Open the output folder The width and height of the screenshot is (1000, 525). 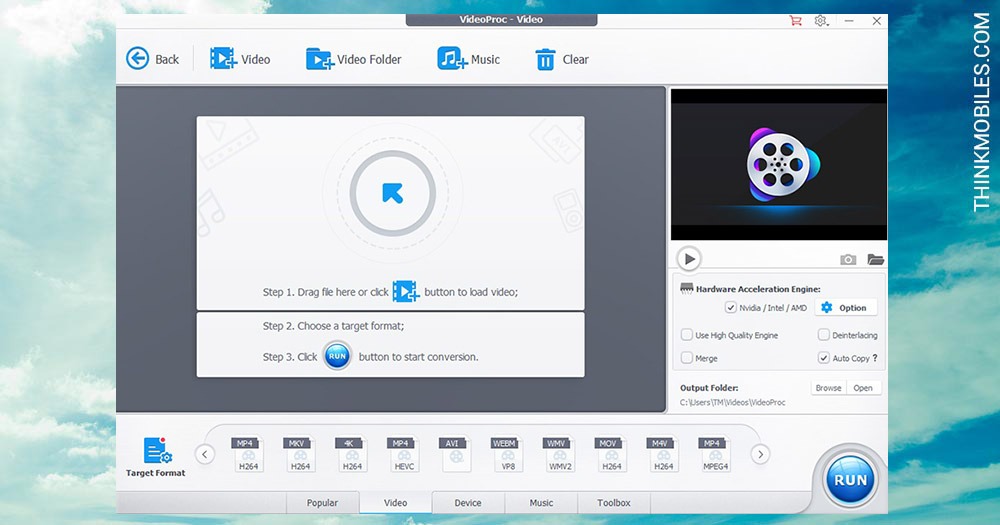[x=864, y=388]
